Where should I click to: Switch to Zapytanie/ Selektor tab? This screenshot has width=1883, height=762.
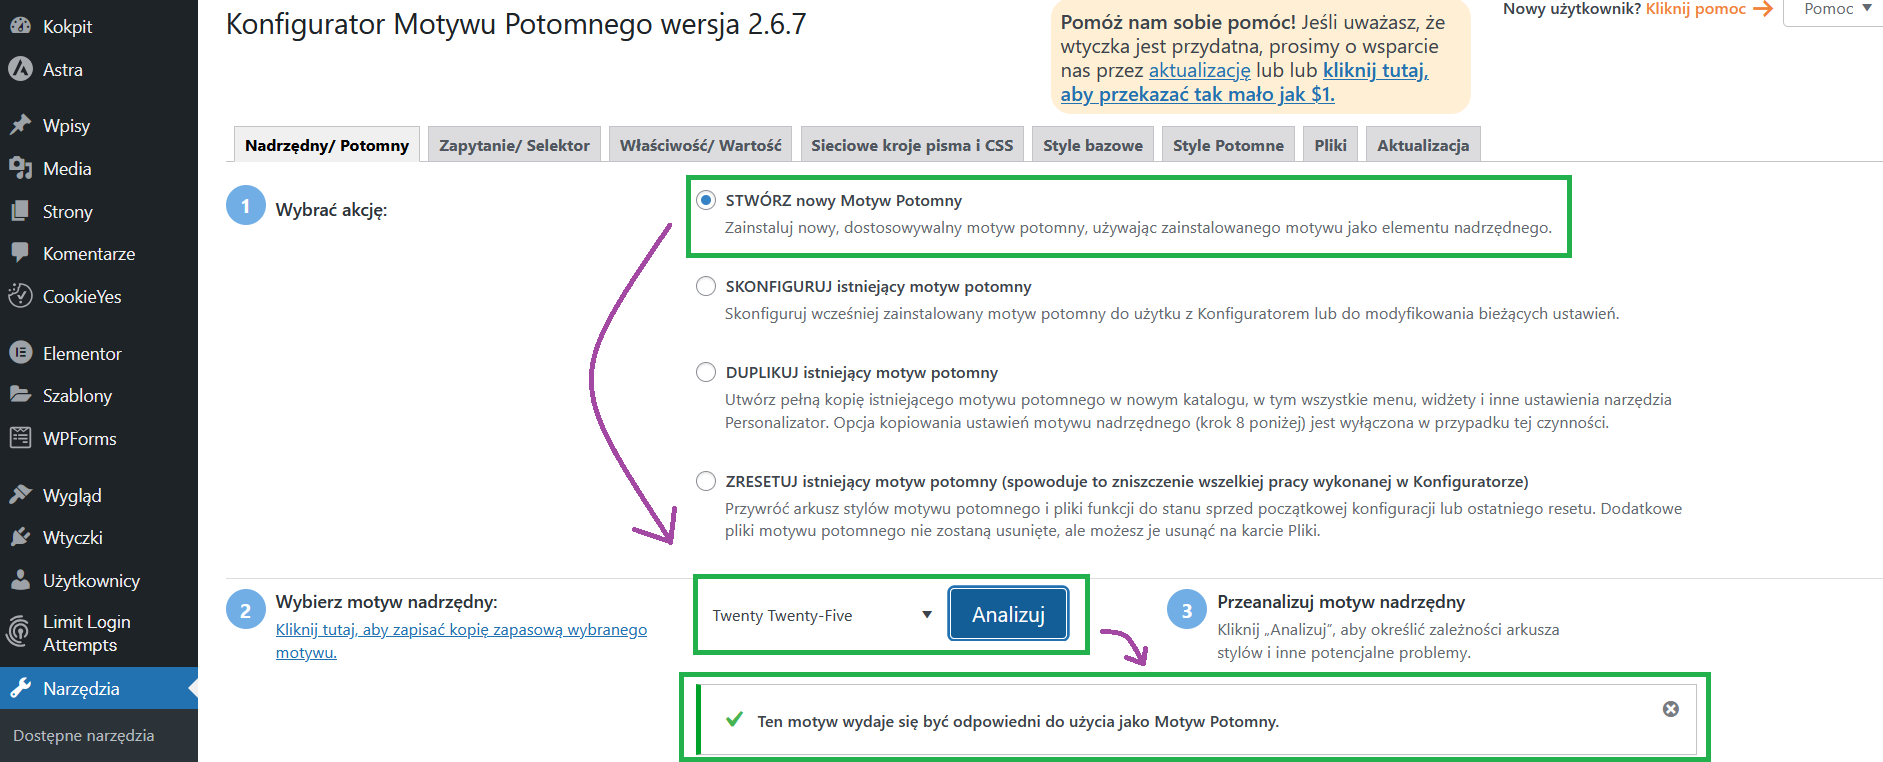(514, 145)
